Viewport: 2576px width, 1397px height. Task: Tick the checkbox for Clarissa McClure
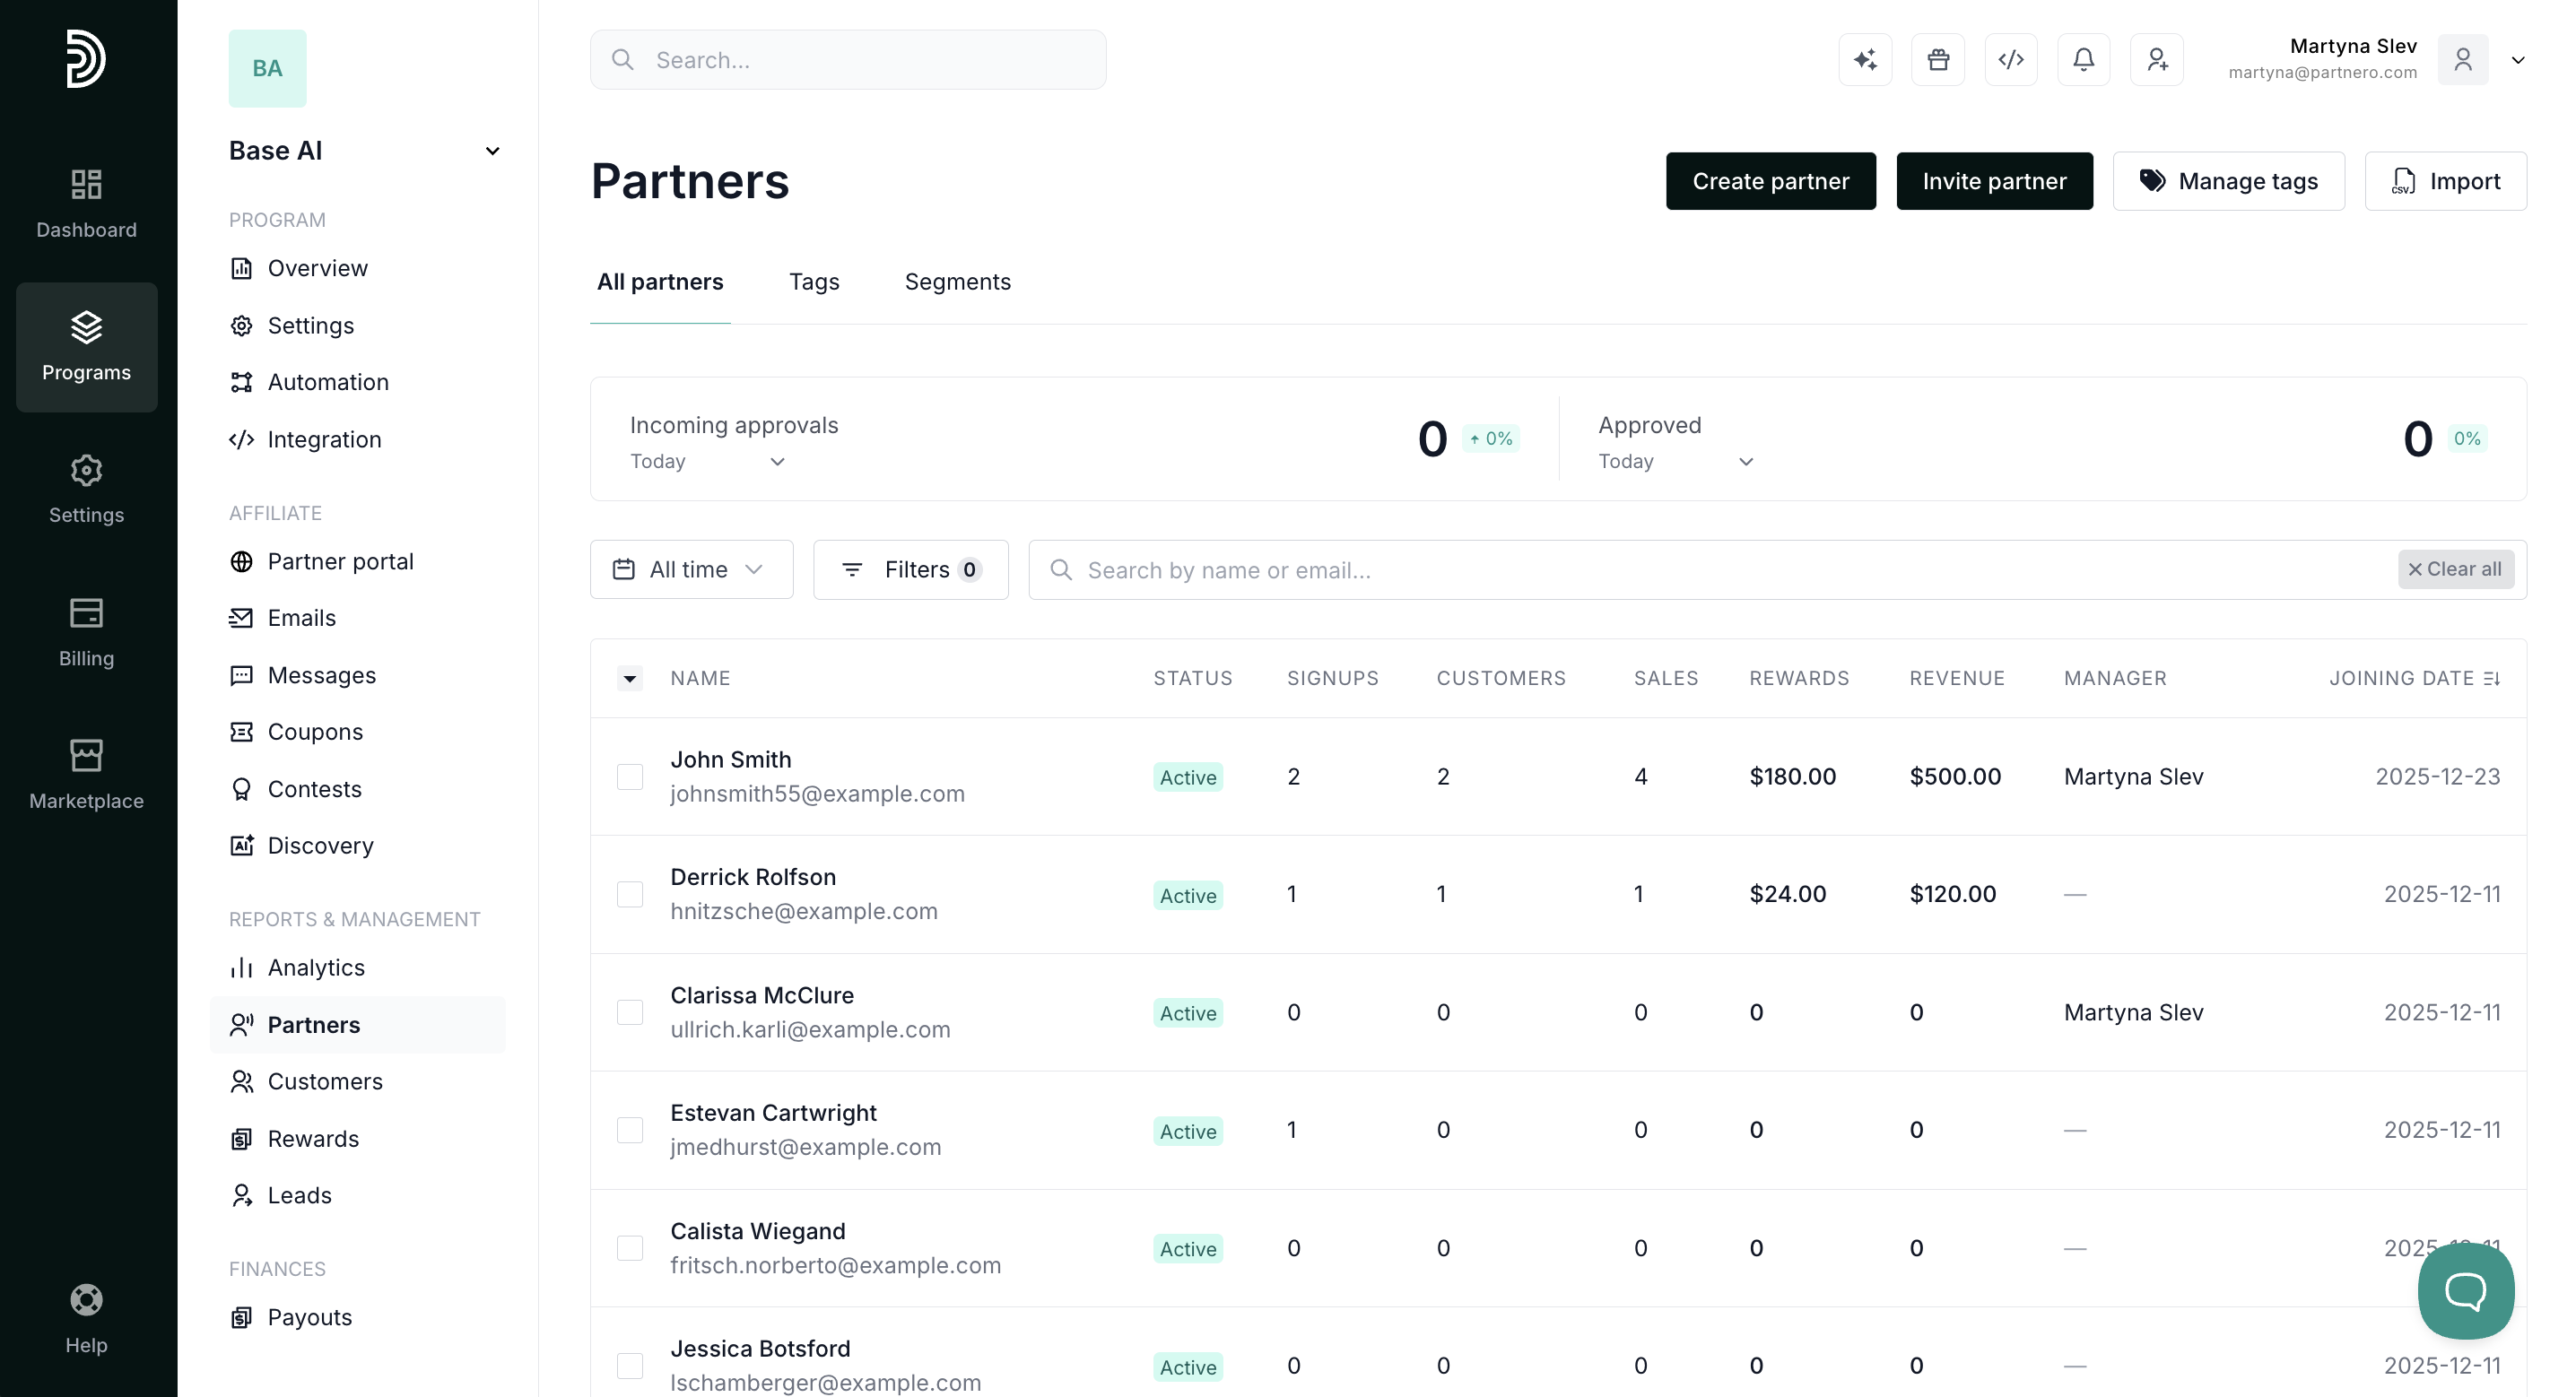click(630, 1012)
